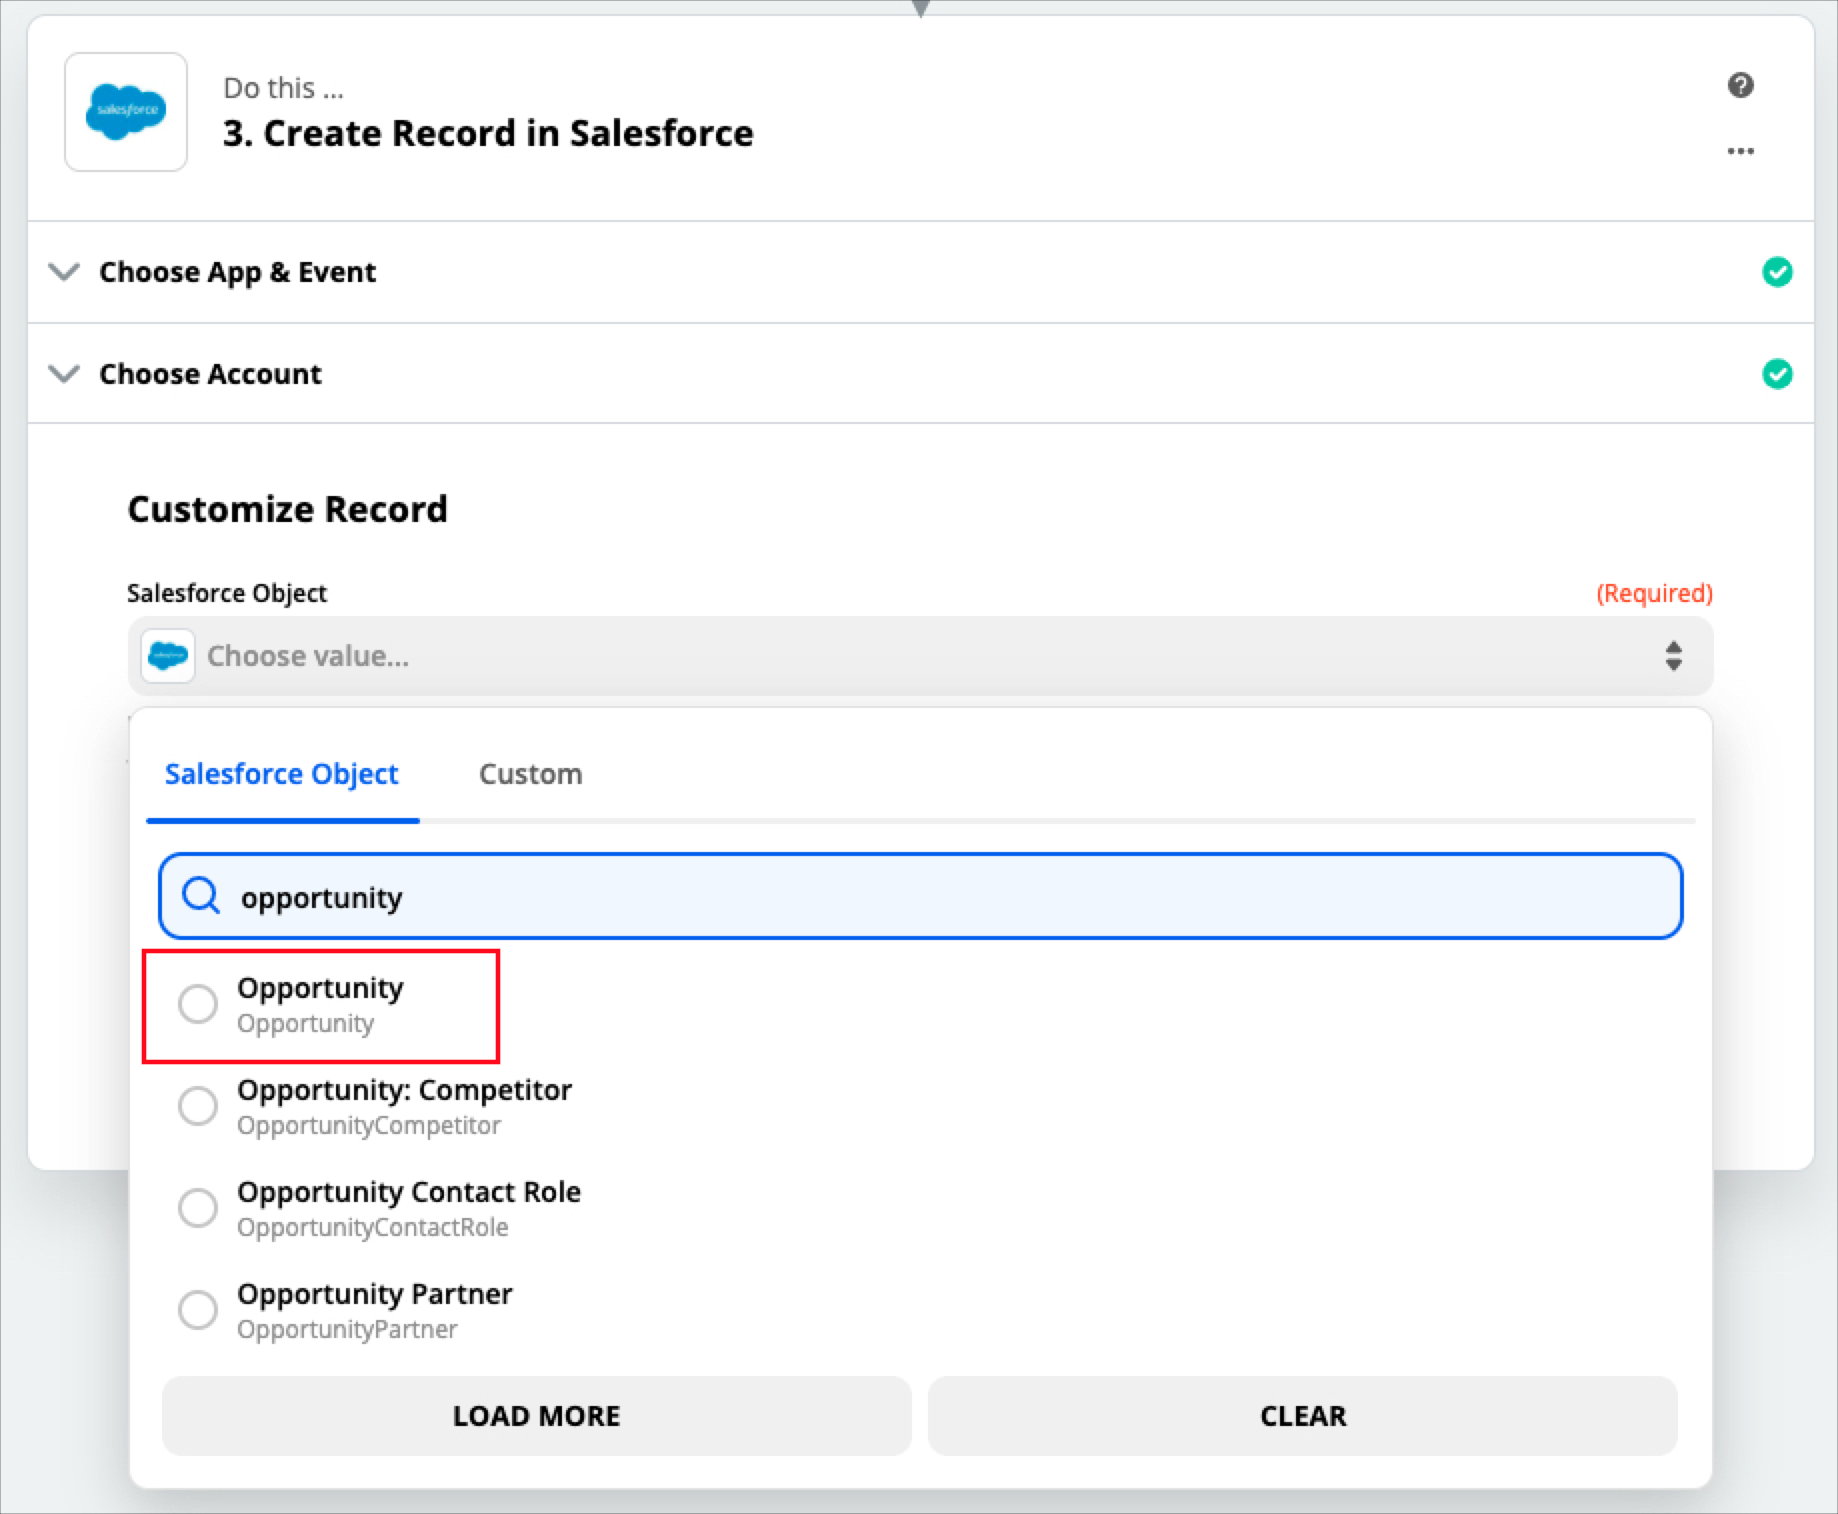Click the Opportunity Partner label text
Viewport: 1838px width, 1514px height.
point(375,1294)
